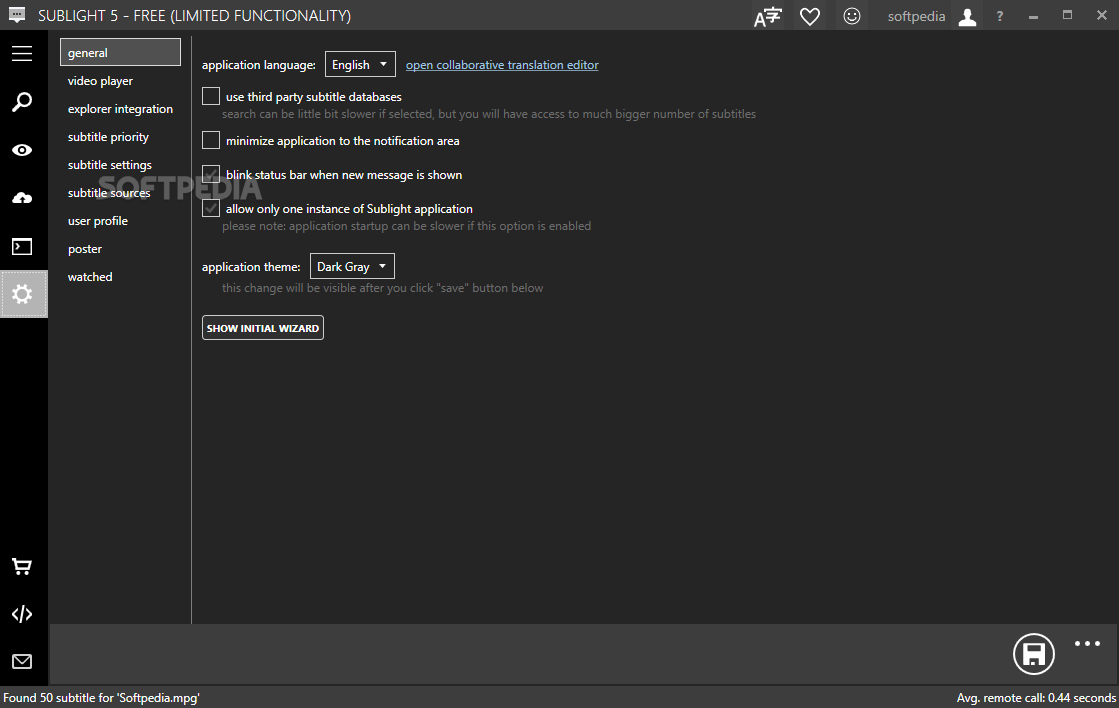Check minimize application to notification area
This screenshot has height=708, width=1119.
click(211, 141)
